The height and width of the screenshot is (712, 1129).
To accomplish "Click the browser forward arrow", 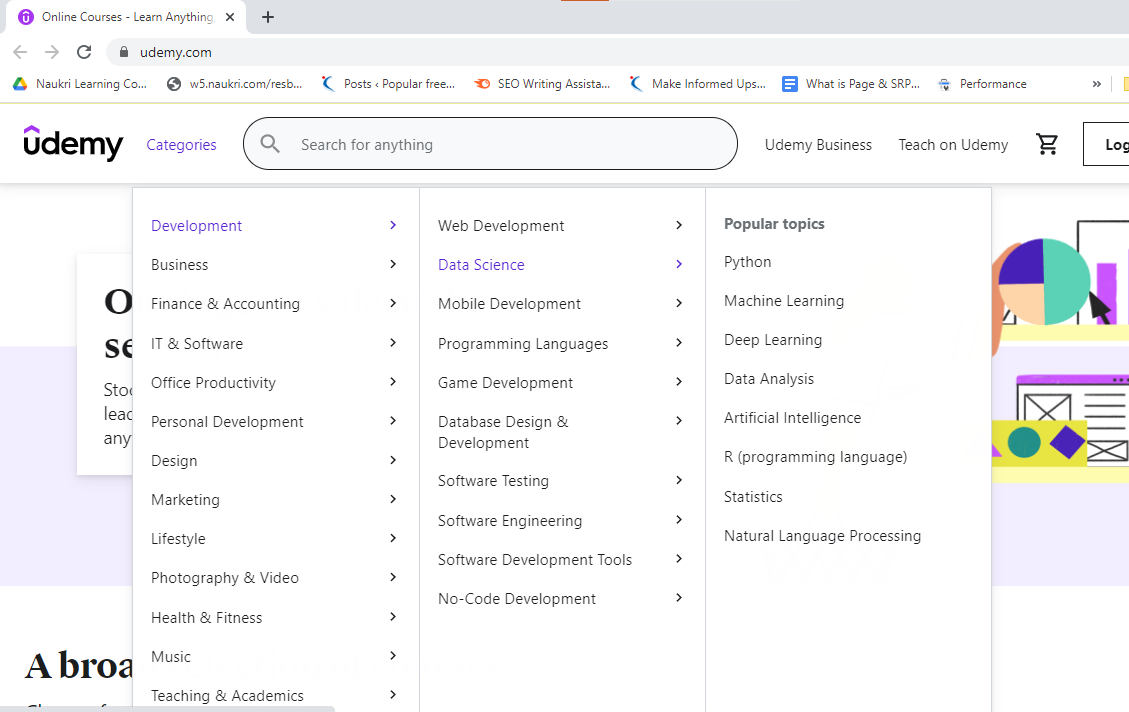I will pyautogui.click(x=52, y=52).
